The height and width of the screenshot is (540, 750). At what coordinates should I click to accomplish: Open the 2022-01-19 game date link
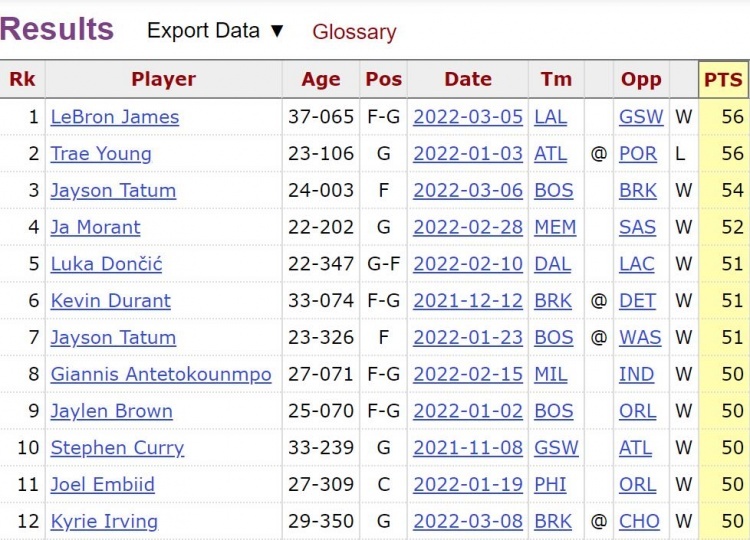tap(468, 485)
